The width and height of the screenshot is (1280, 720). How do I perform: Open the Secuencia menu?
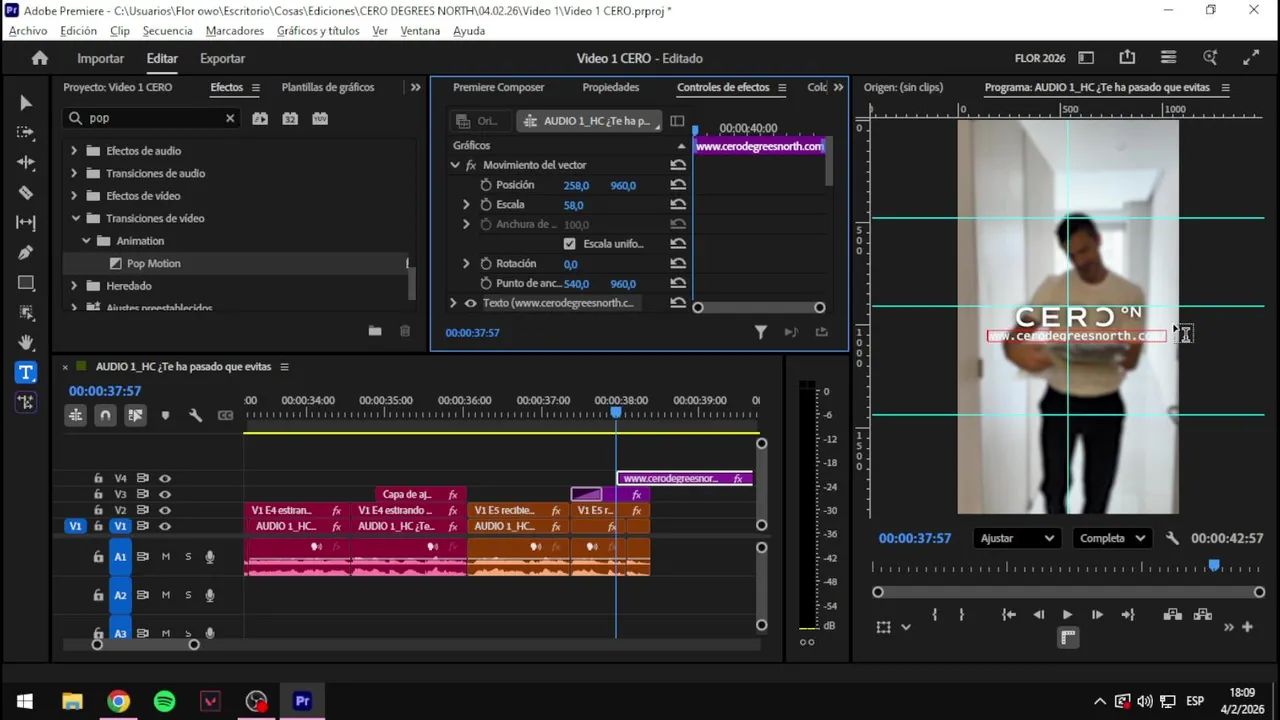[167, 31]
